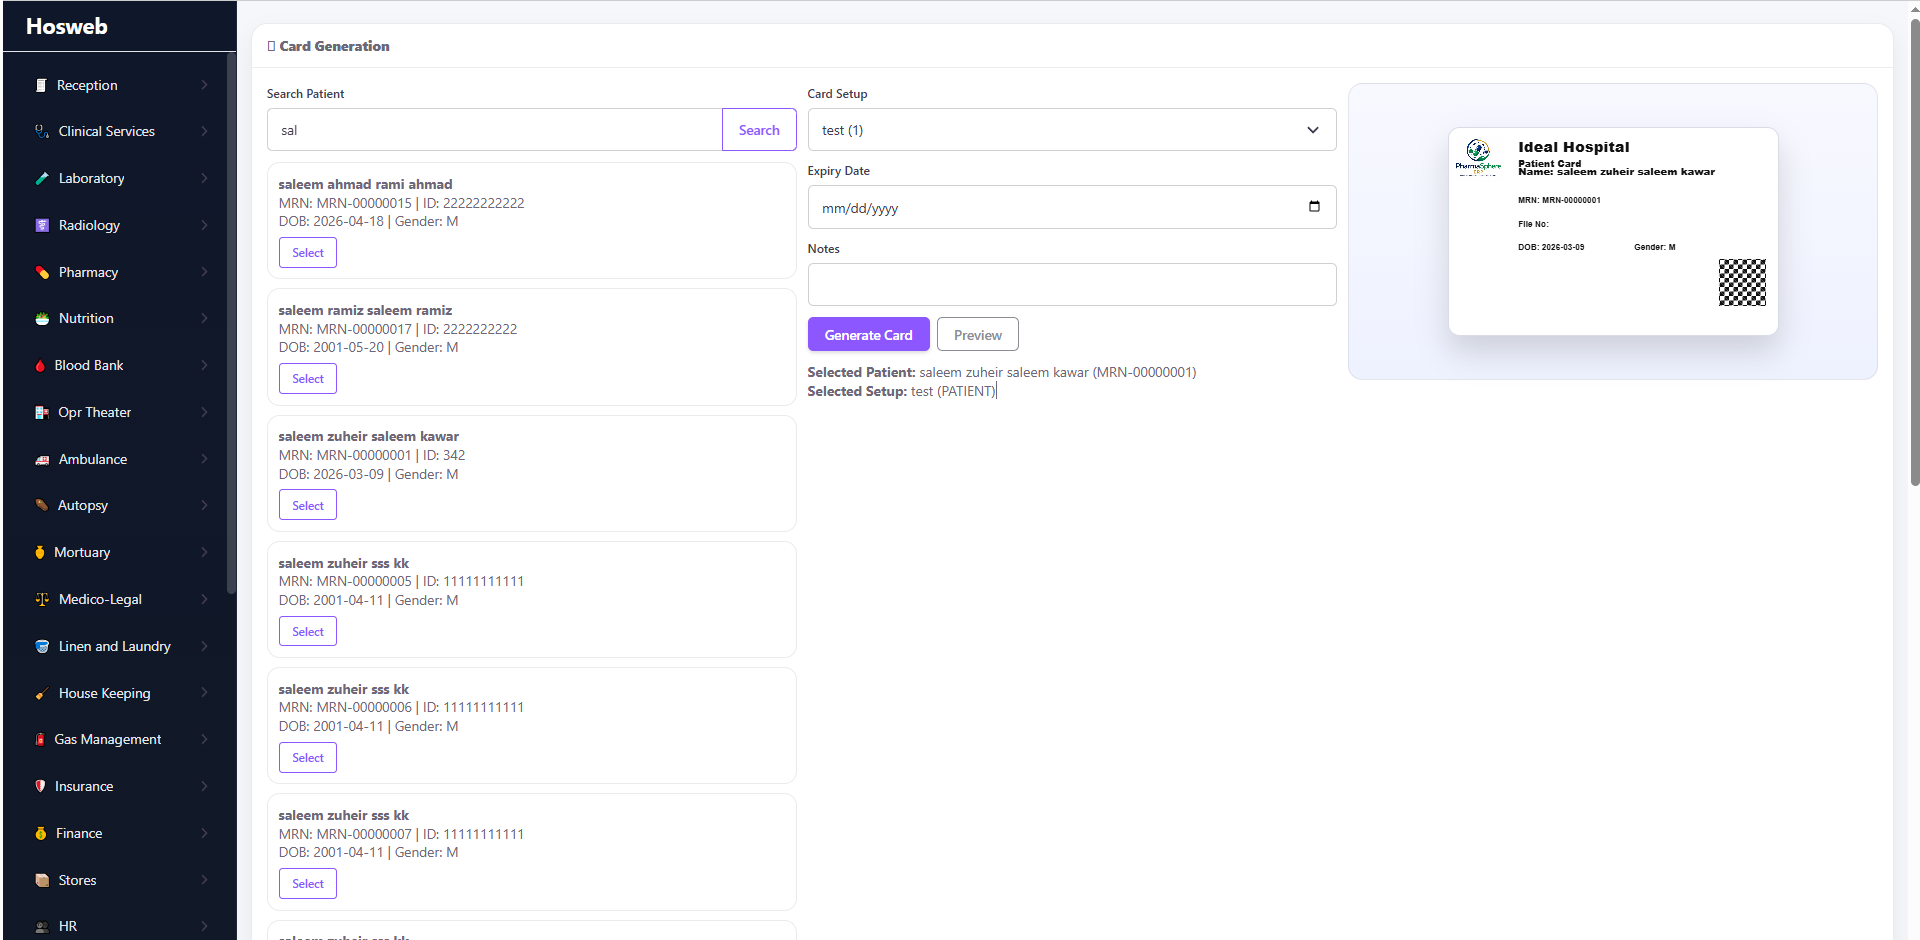Click the page vertical scrollbar
This screenshot has width=1920, height=940.
[1914, 250]
